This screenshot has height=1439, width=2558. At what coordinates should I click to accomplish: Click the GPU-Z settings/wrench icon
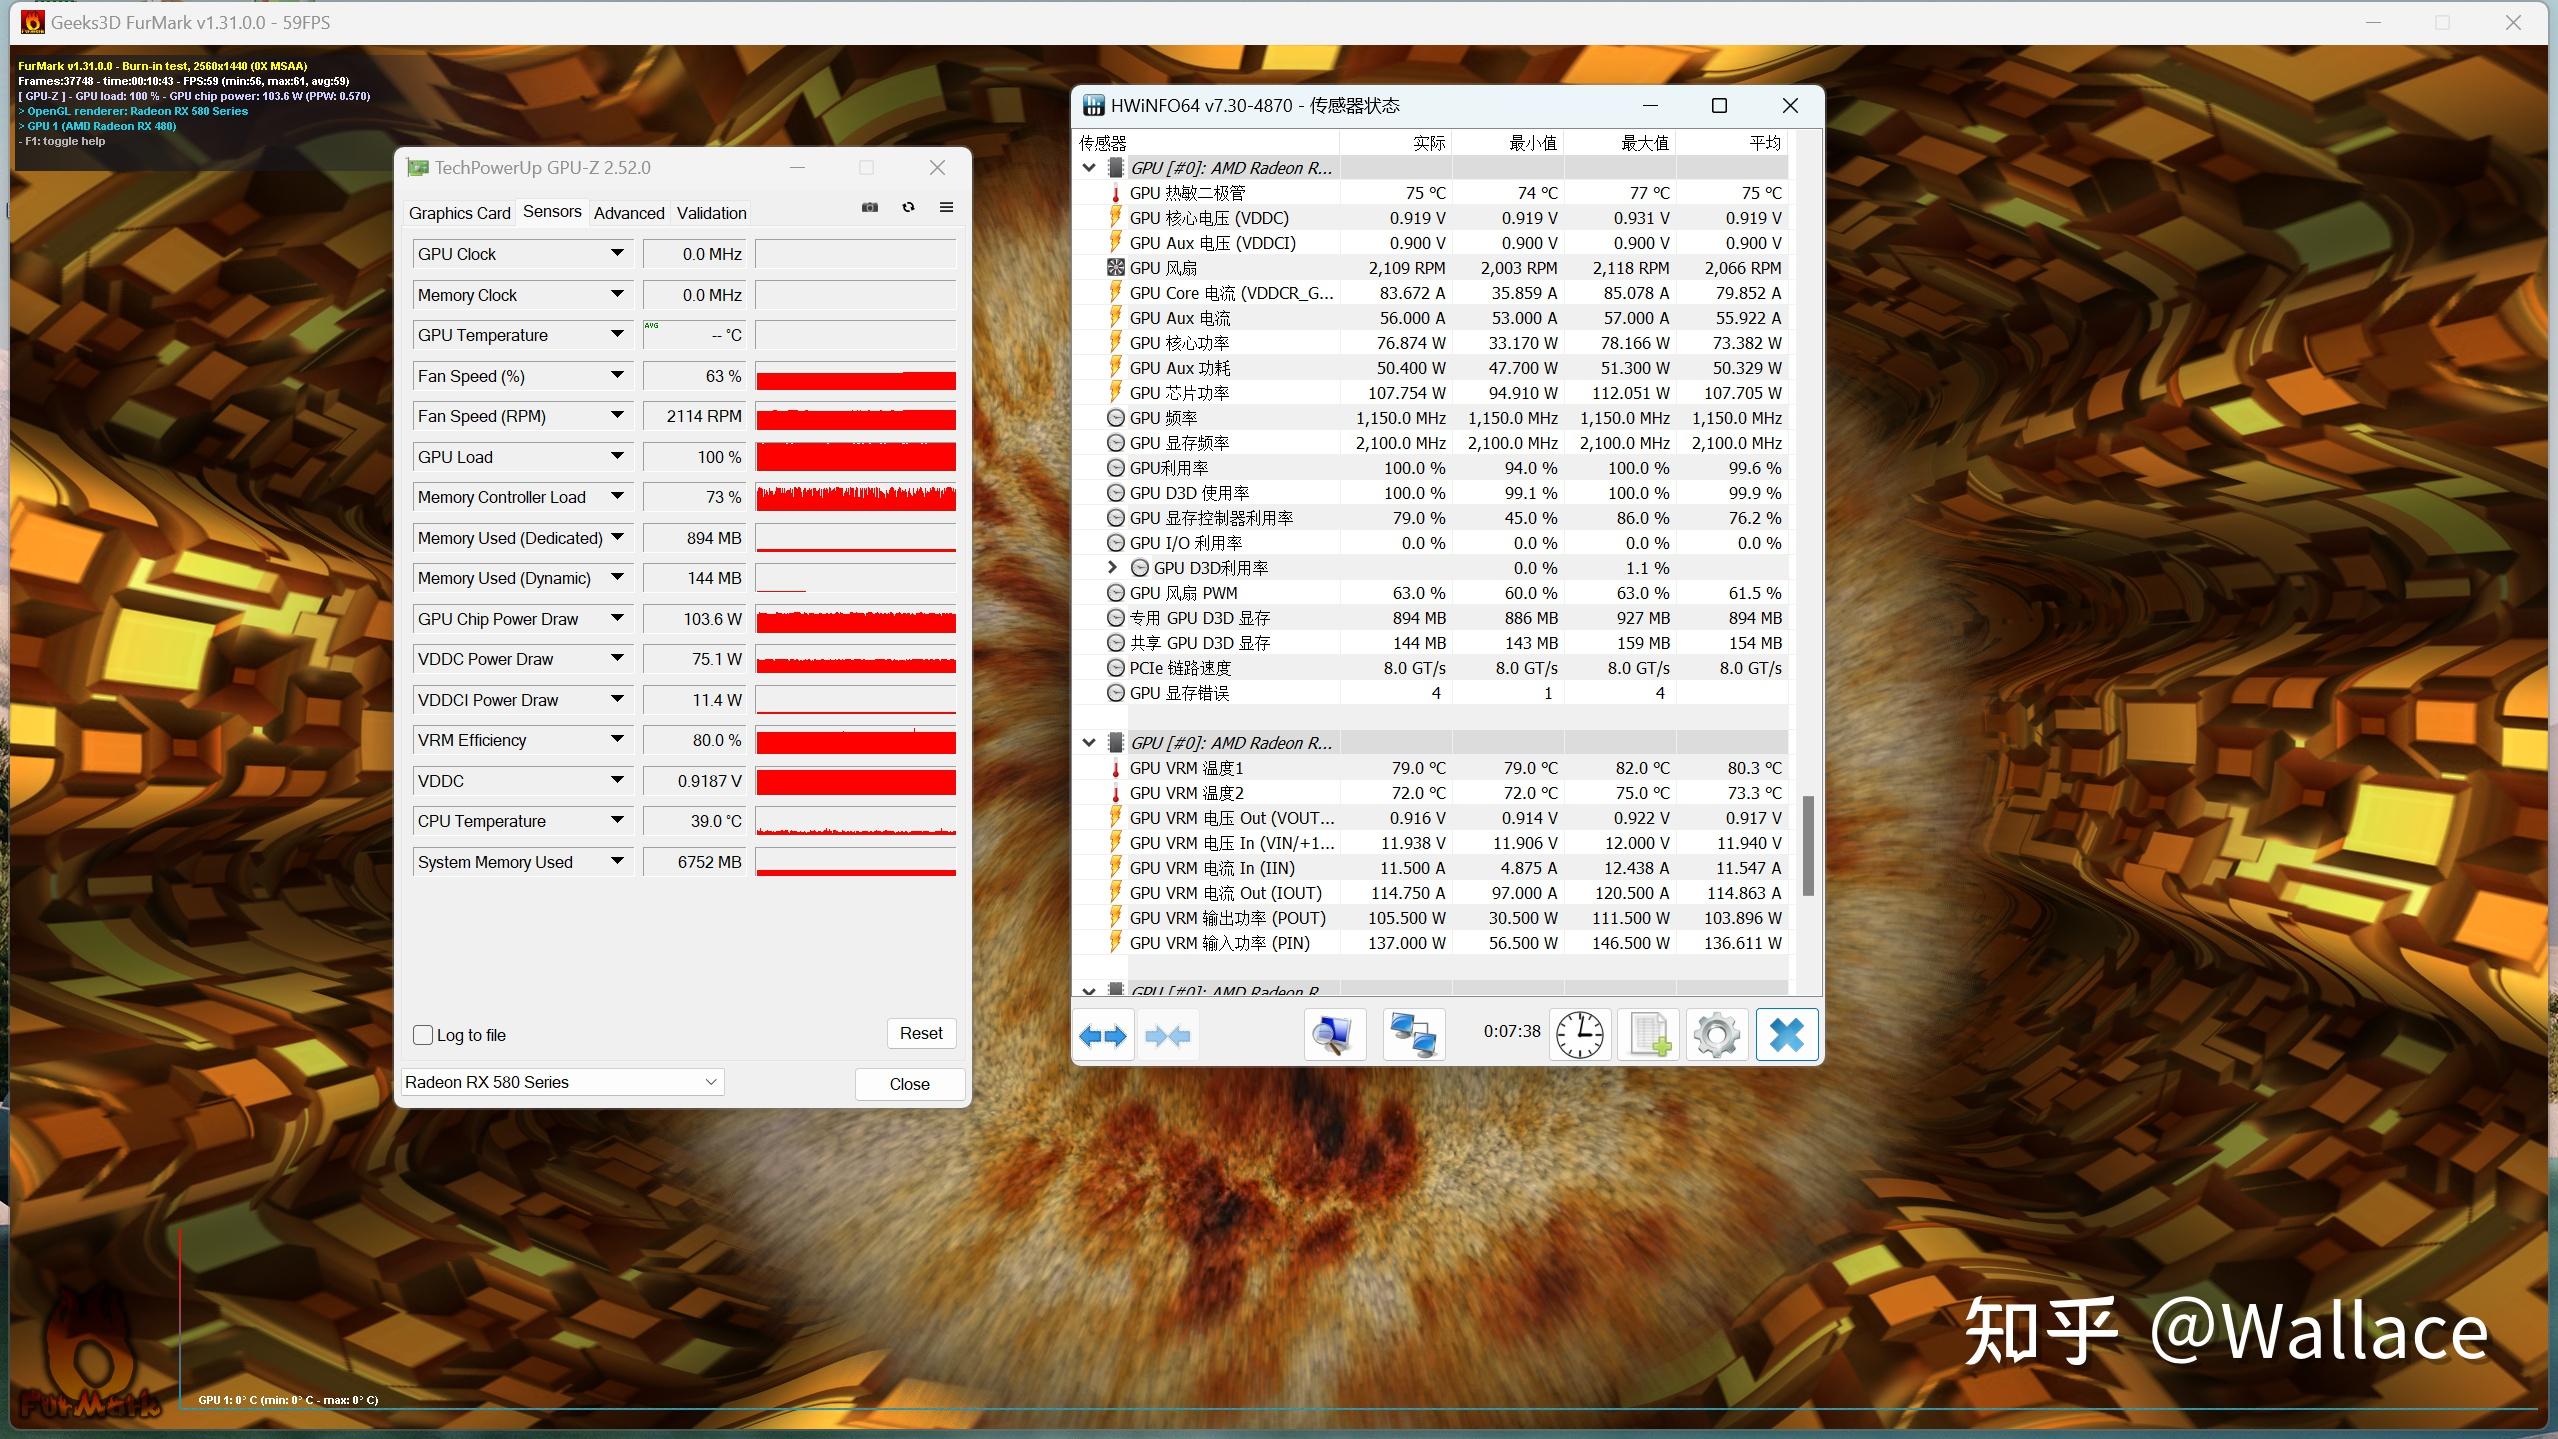point(947,211)
